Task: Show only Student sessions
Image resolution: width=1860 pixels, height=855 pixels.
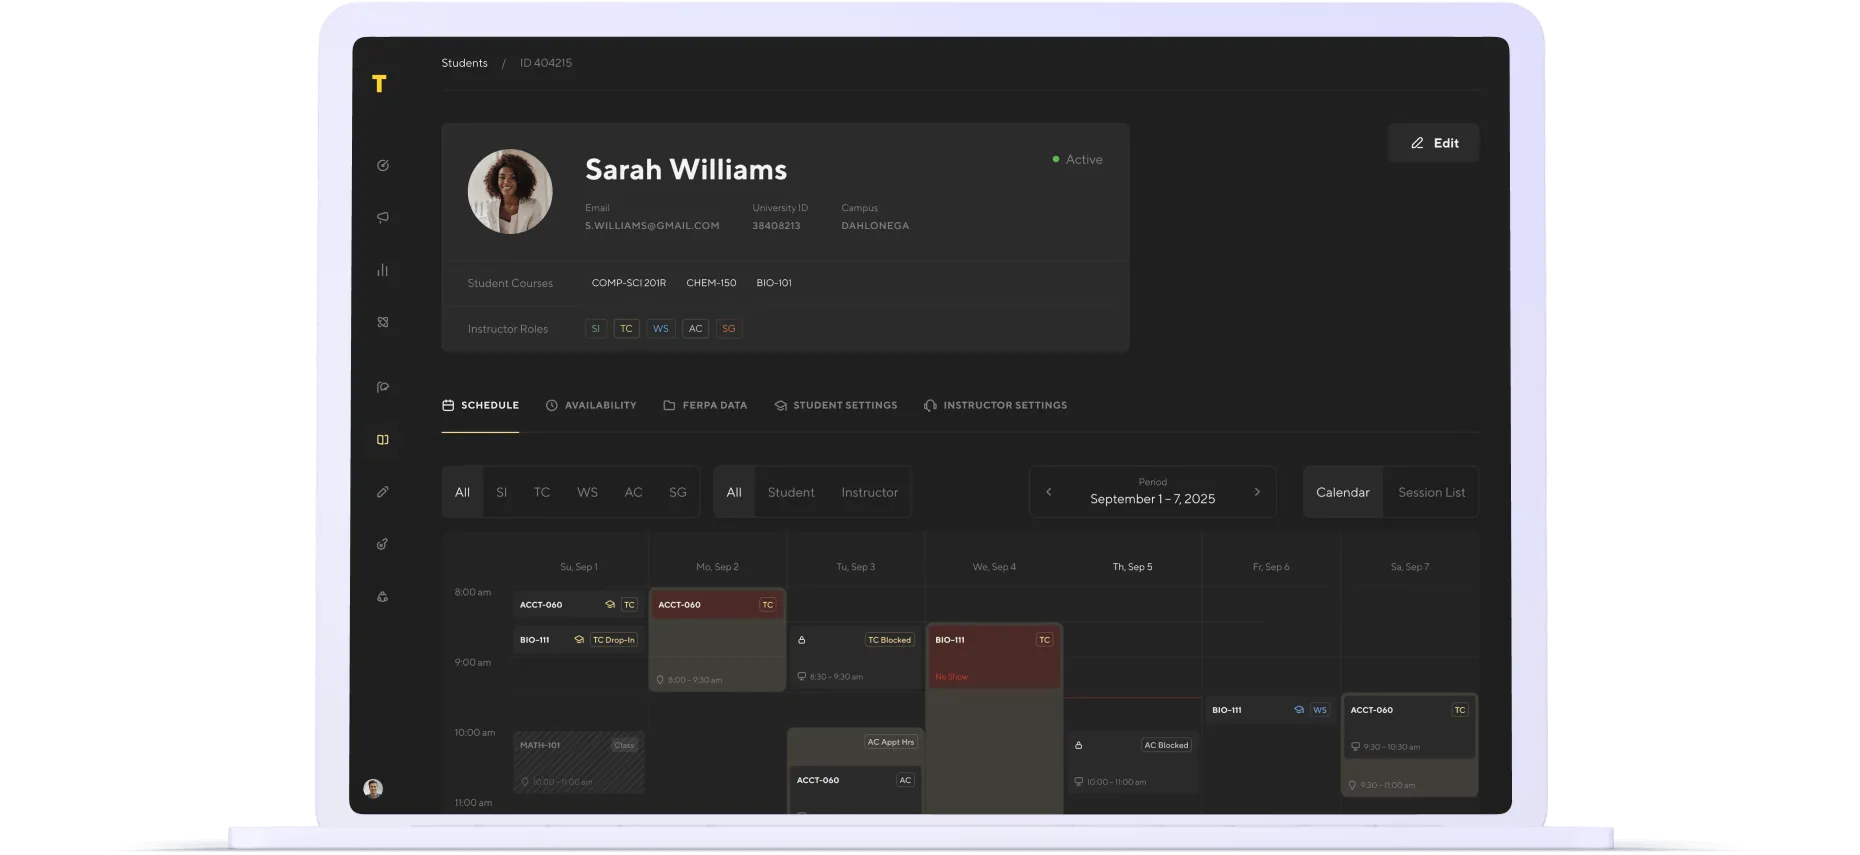Action: coord(791,492)
